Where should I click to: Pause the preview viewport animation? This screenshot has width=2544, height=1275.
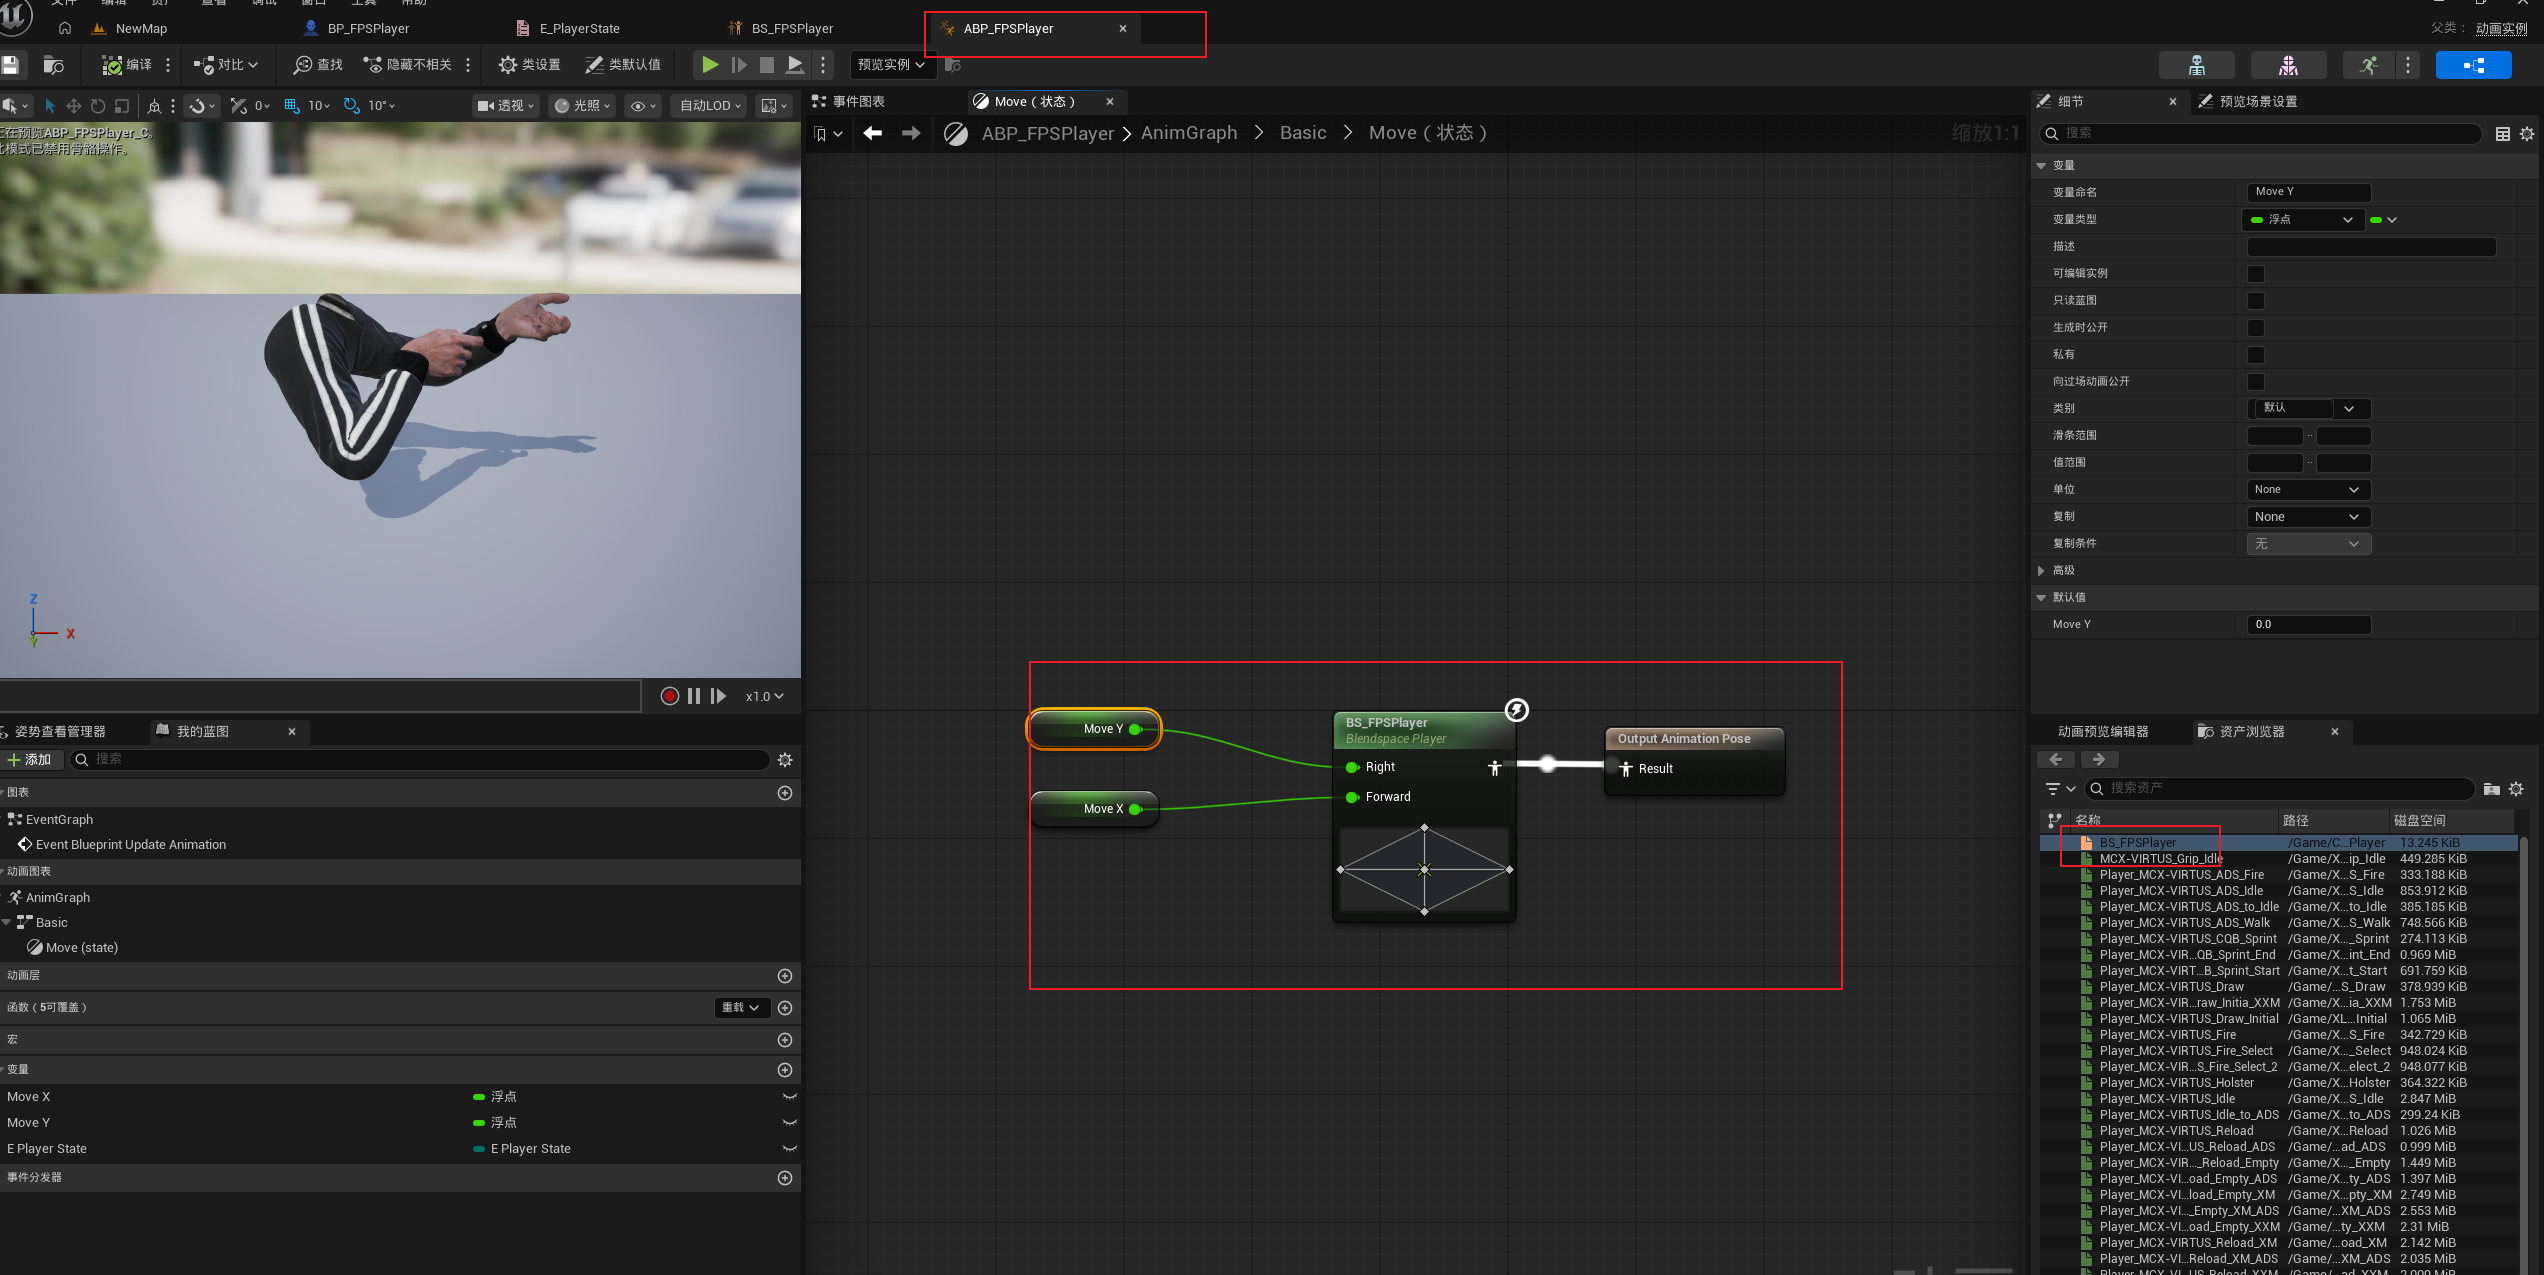pyautogui.click(x=694, y=696)
